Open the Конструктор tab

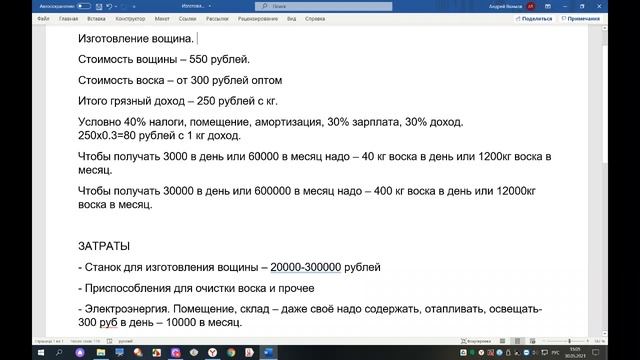[130, 19]
